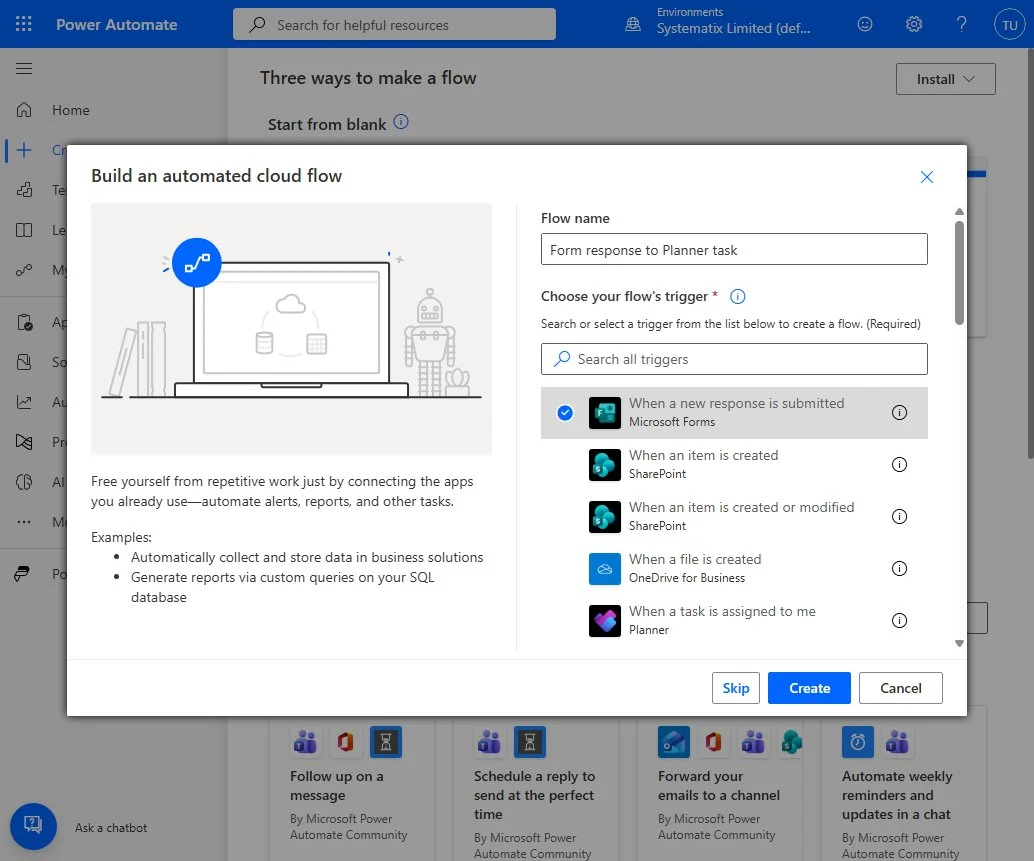Click the Templates icon in sidebar
The width and height of the screenshot is (1034, 861).
tap(24, 190)
